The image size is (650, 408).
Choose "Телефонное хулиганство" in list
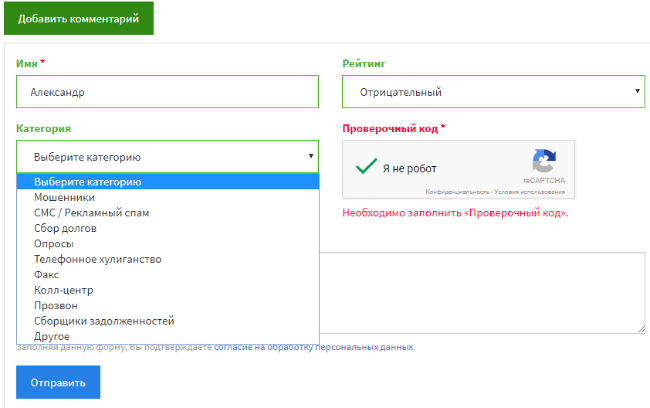[x=97, y=259]
